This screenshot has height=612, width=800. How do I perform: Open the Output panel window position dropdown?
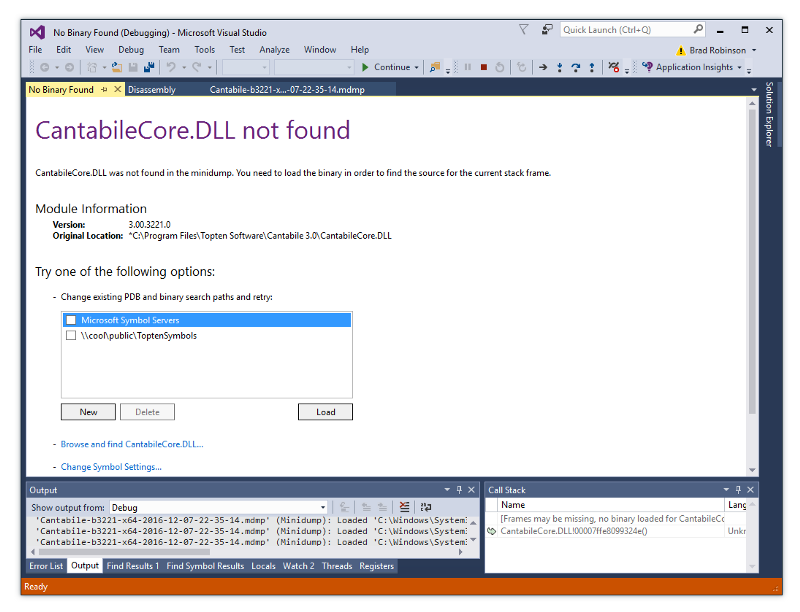447,490
